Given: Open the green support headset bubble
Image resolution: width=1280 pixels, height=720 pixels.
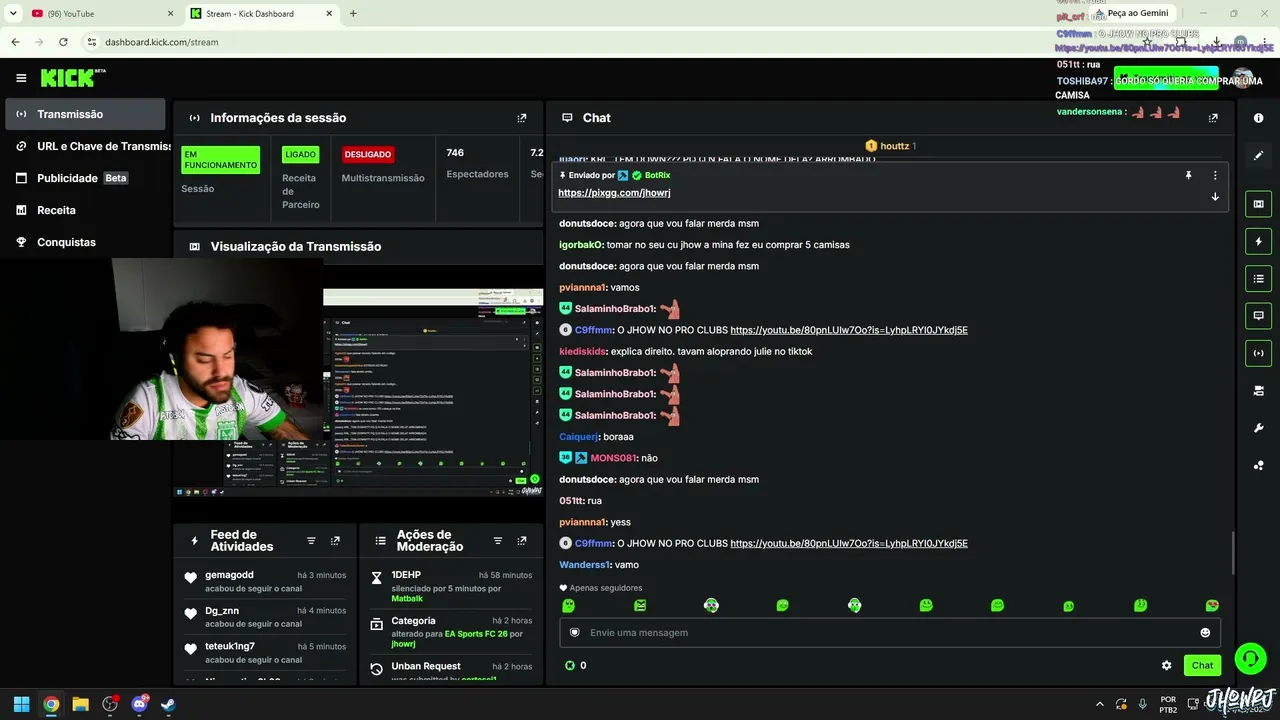Looking at the screenshot, I should (x=1250, y=658).
